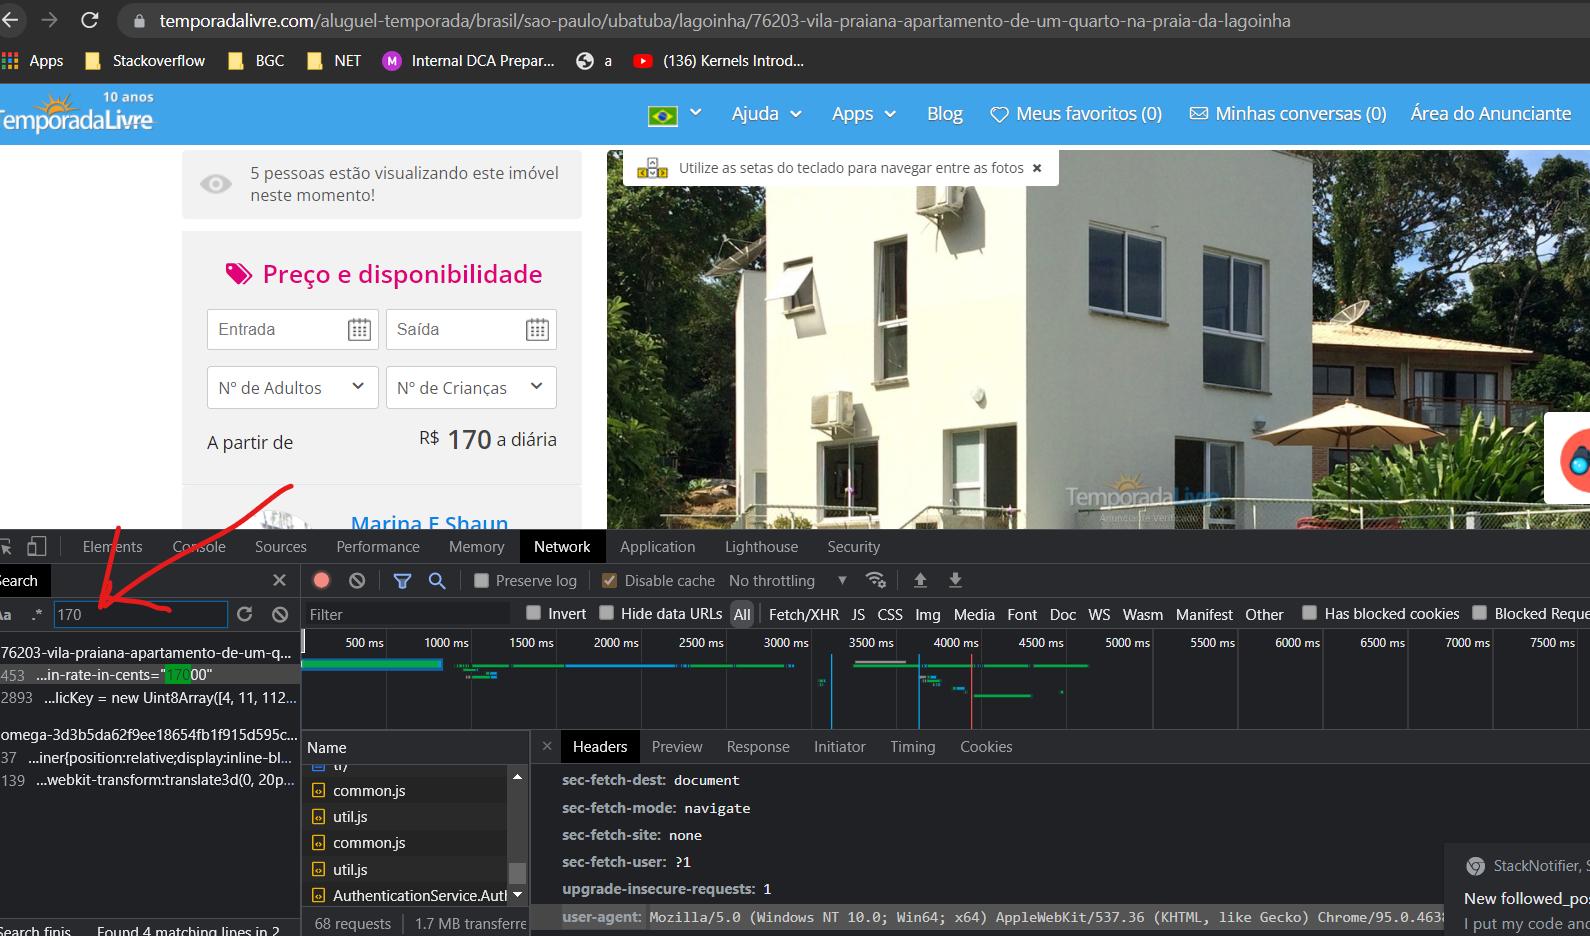The height and width of the screenshot is (936, 1590).
Task: Open the BGC bookmark folder
Action: 257,61
